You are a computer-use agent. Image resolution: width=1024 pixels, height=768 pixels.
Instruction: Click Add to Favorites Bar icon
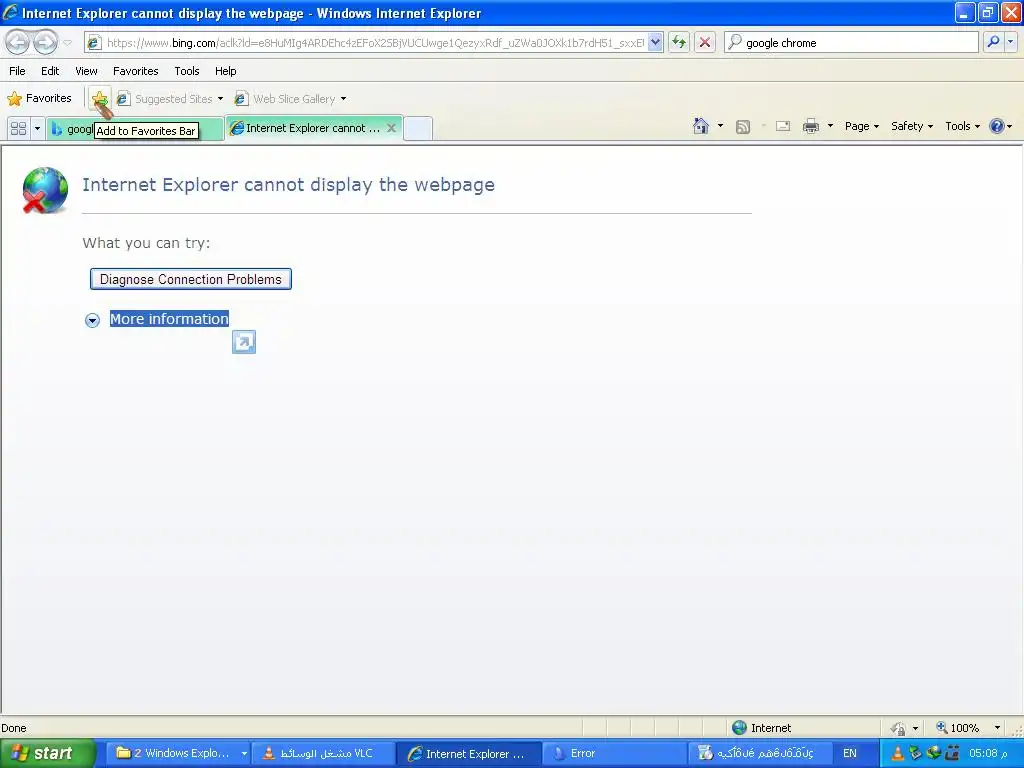(100, 99)
